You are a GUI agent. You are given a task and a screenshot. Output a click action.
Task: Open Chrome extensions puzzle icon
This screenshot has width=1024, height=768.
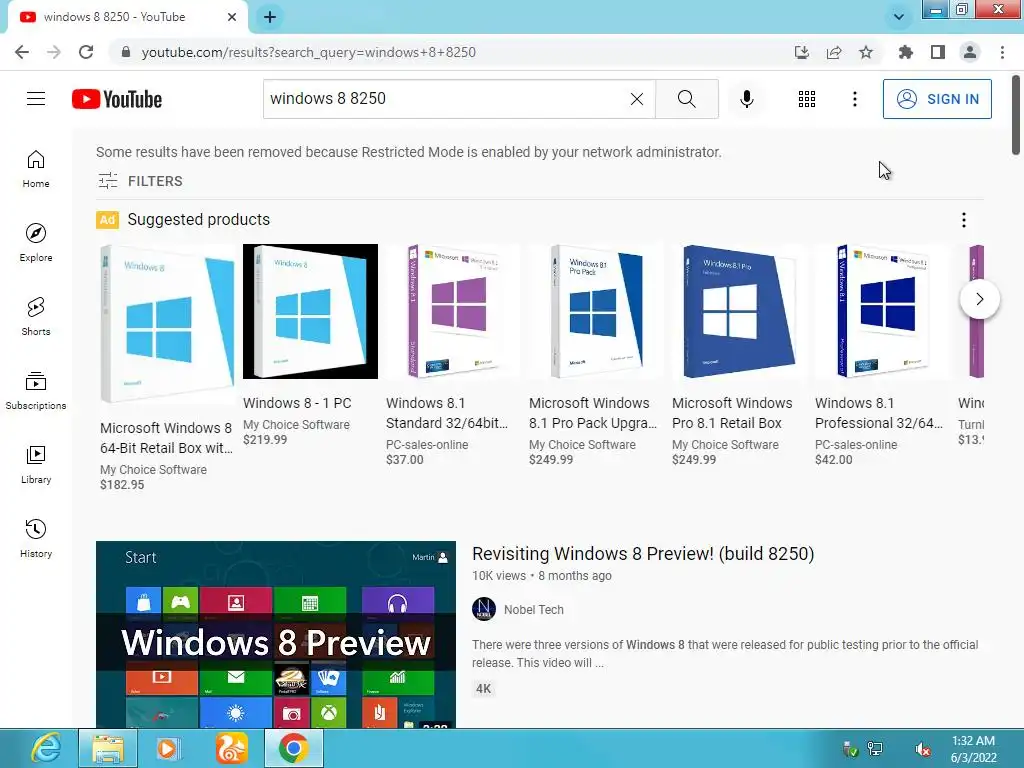[x=905, y=52]
